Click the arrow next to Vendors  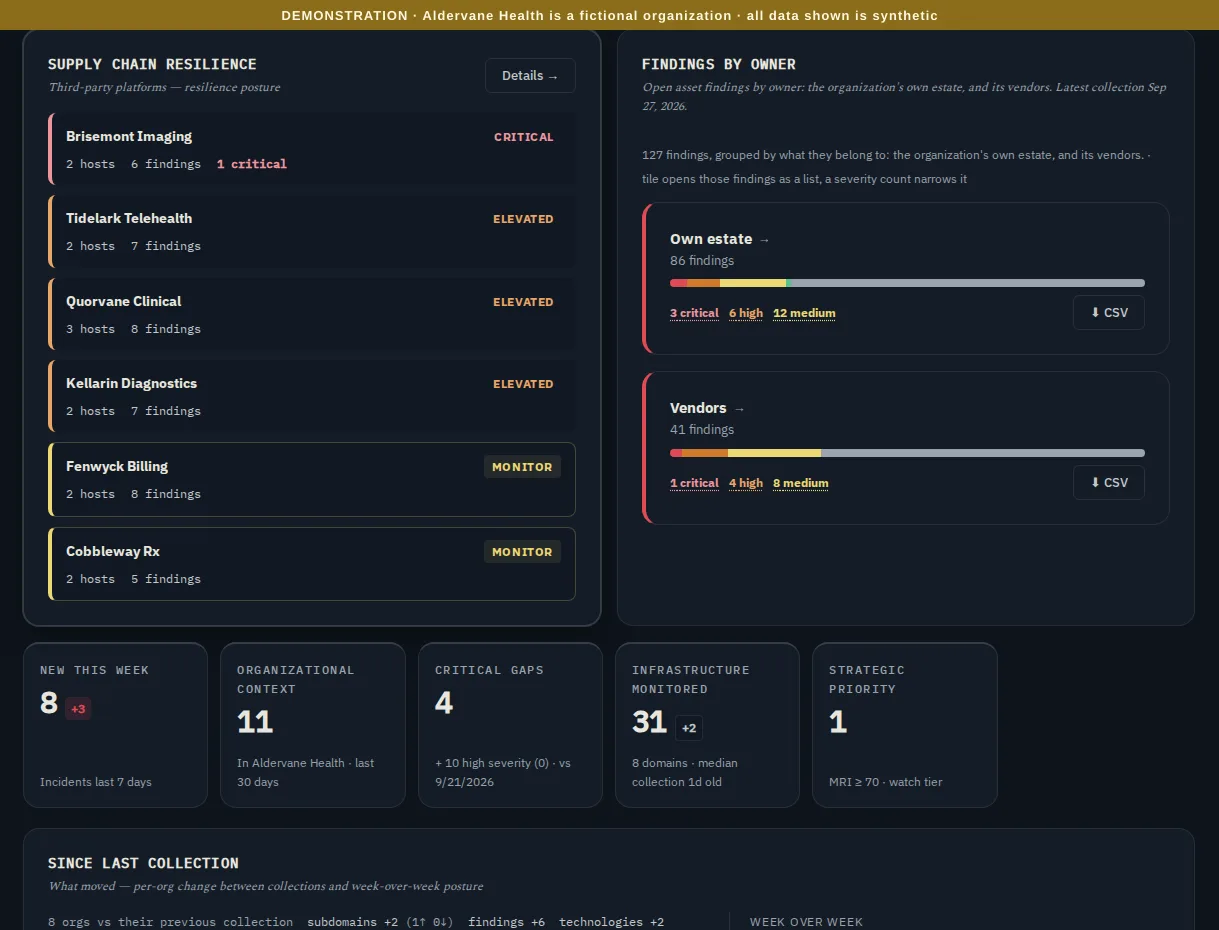[740, 409]
